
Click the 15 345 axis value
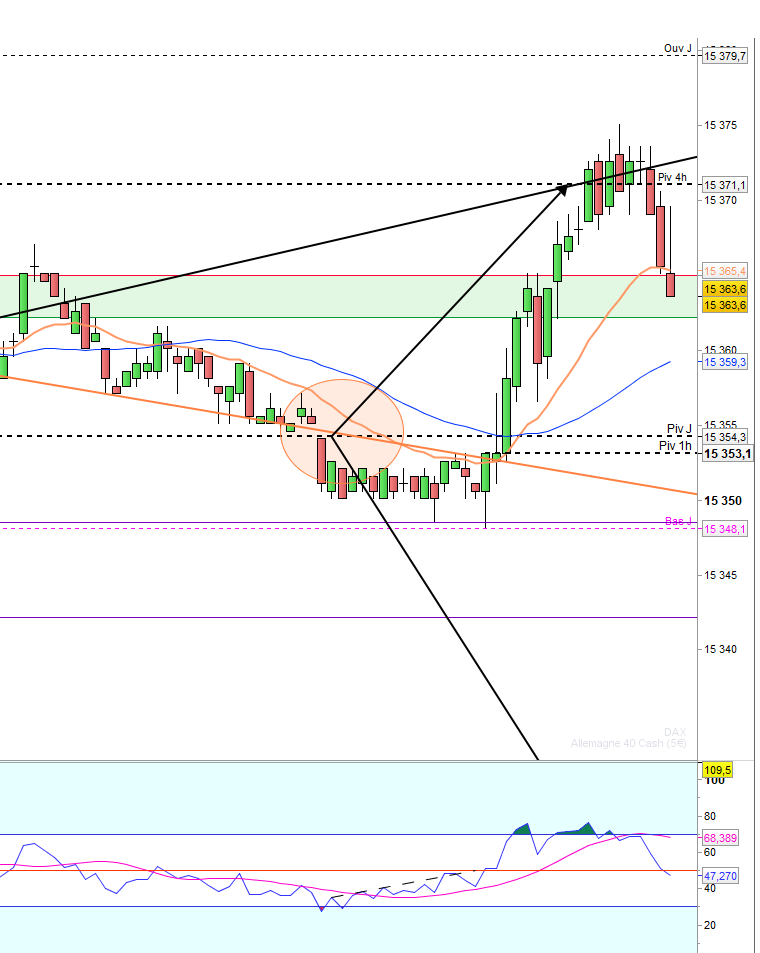tap(720, 575)
